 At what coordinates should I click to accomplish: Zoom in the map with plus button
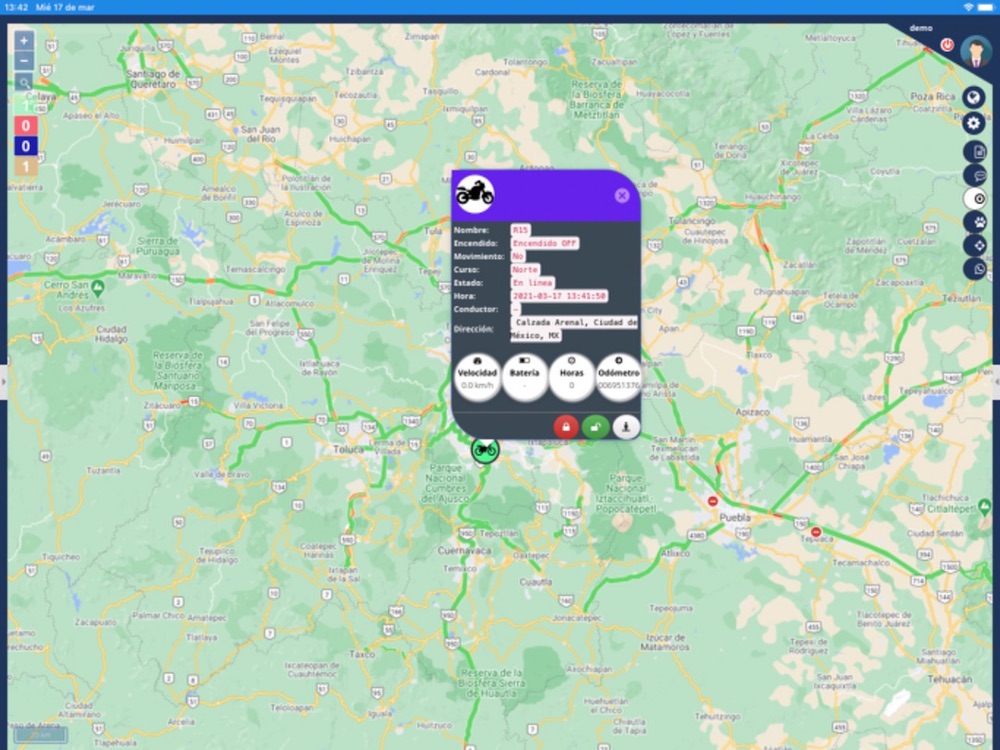click(x=24, y=41)
